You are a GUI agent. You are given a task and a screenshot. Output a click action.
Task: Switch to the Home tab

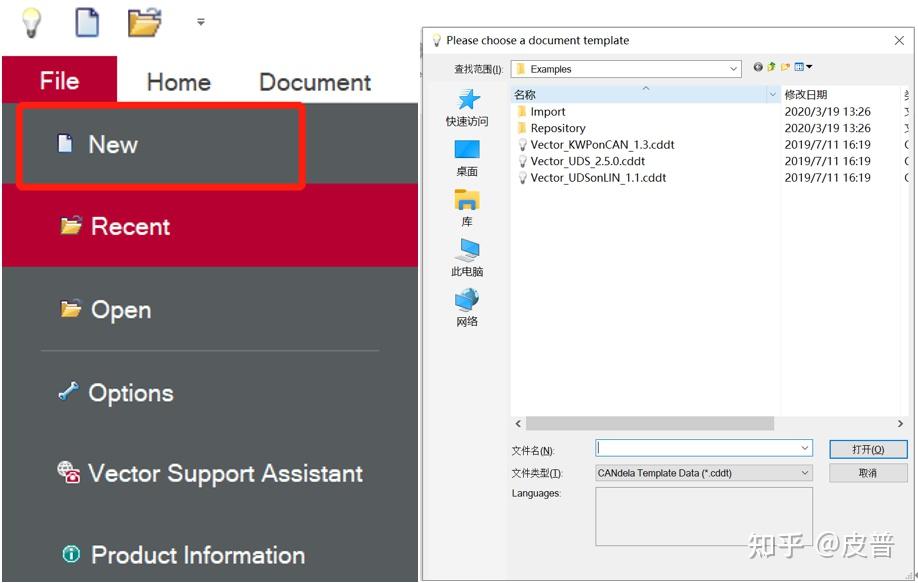pos(179,82)
